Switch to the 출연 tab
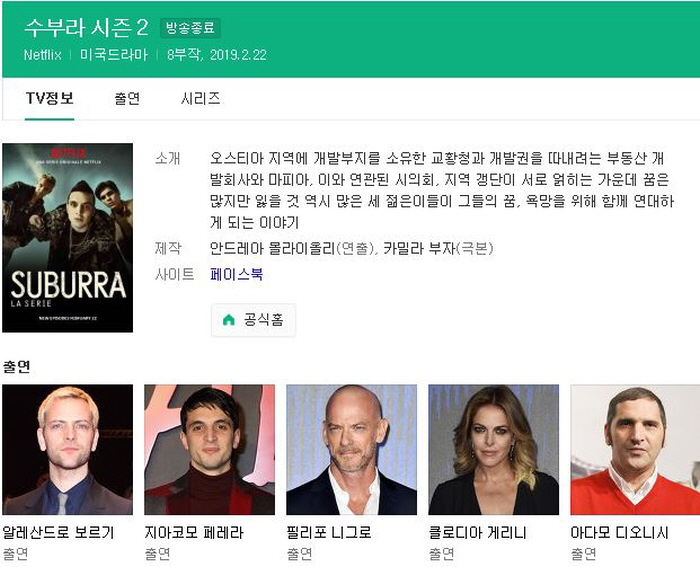Image resolution: width=700 pixels, height=567 pixels. point(127,98)
